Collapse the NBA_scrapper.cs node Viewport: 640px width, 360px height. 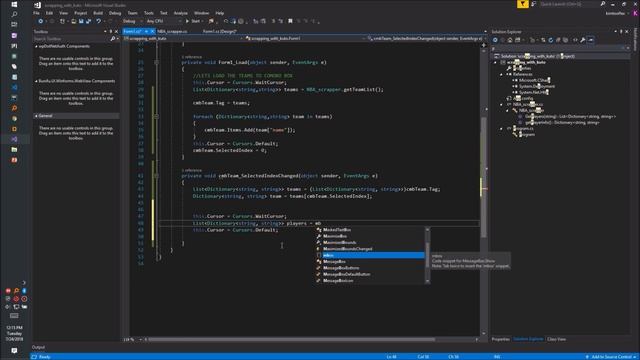tap(502, 104)
